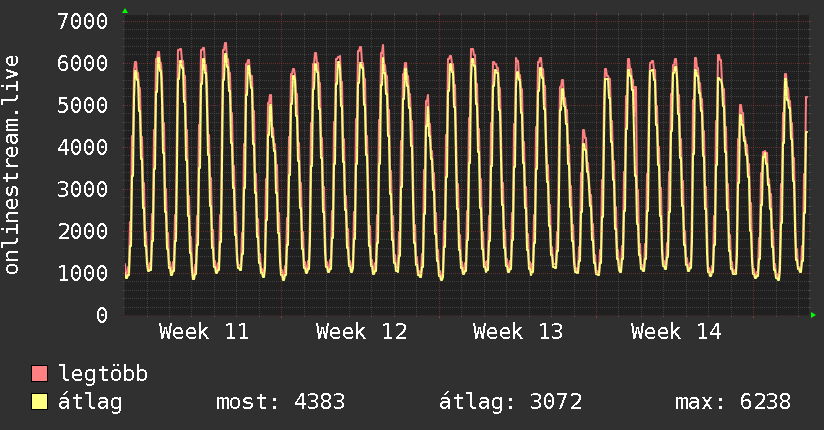Click the átlag: 3072 statistic
The height and width of the screenshot is (430, 824).
[x=511, y=403]
